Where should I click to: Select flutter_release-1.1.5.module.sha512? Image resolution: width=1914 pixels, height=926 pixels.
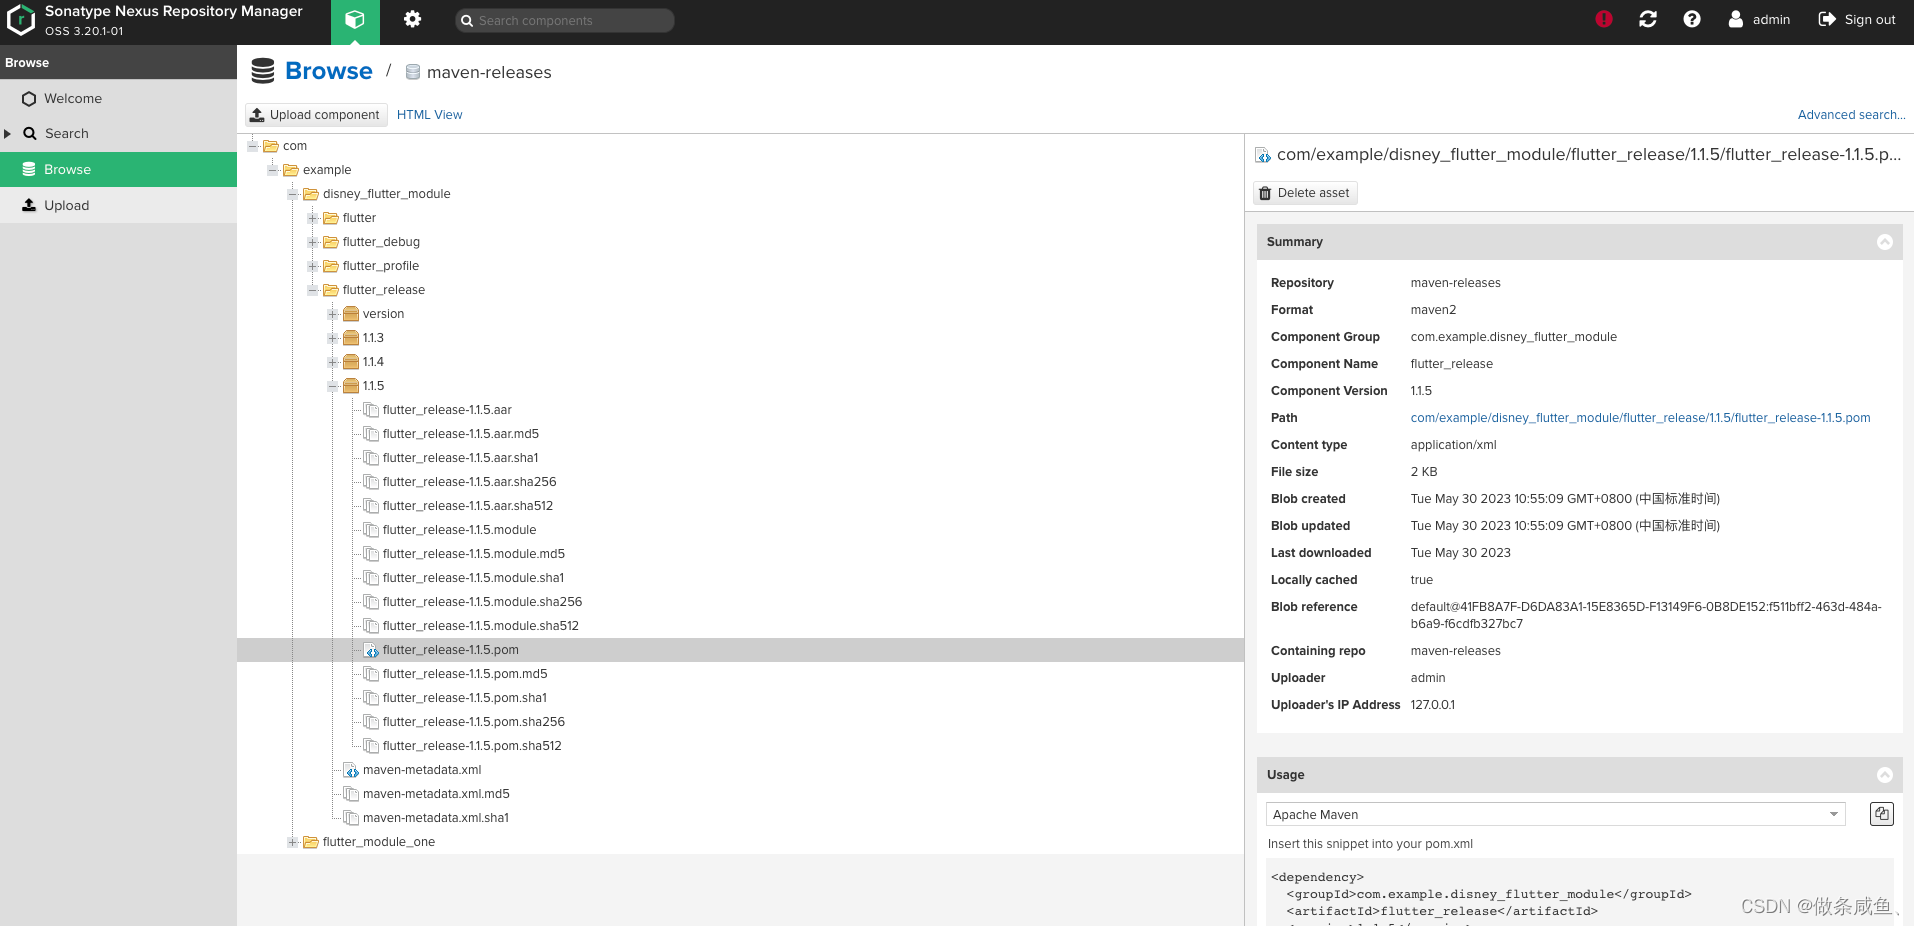click(x=481, y=626)
